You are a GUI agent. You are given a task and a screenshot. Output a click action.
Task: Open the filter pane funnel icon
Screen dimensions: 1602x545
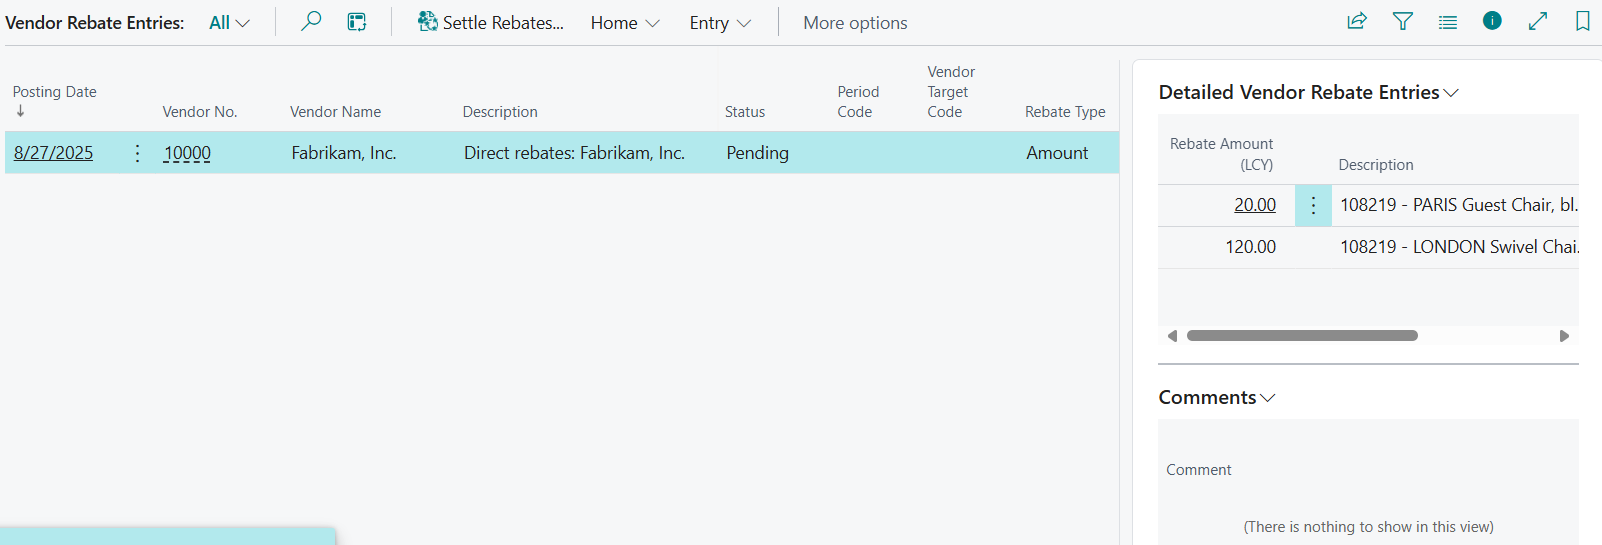pyautogui.click(x=1403, y=21)
